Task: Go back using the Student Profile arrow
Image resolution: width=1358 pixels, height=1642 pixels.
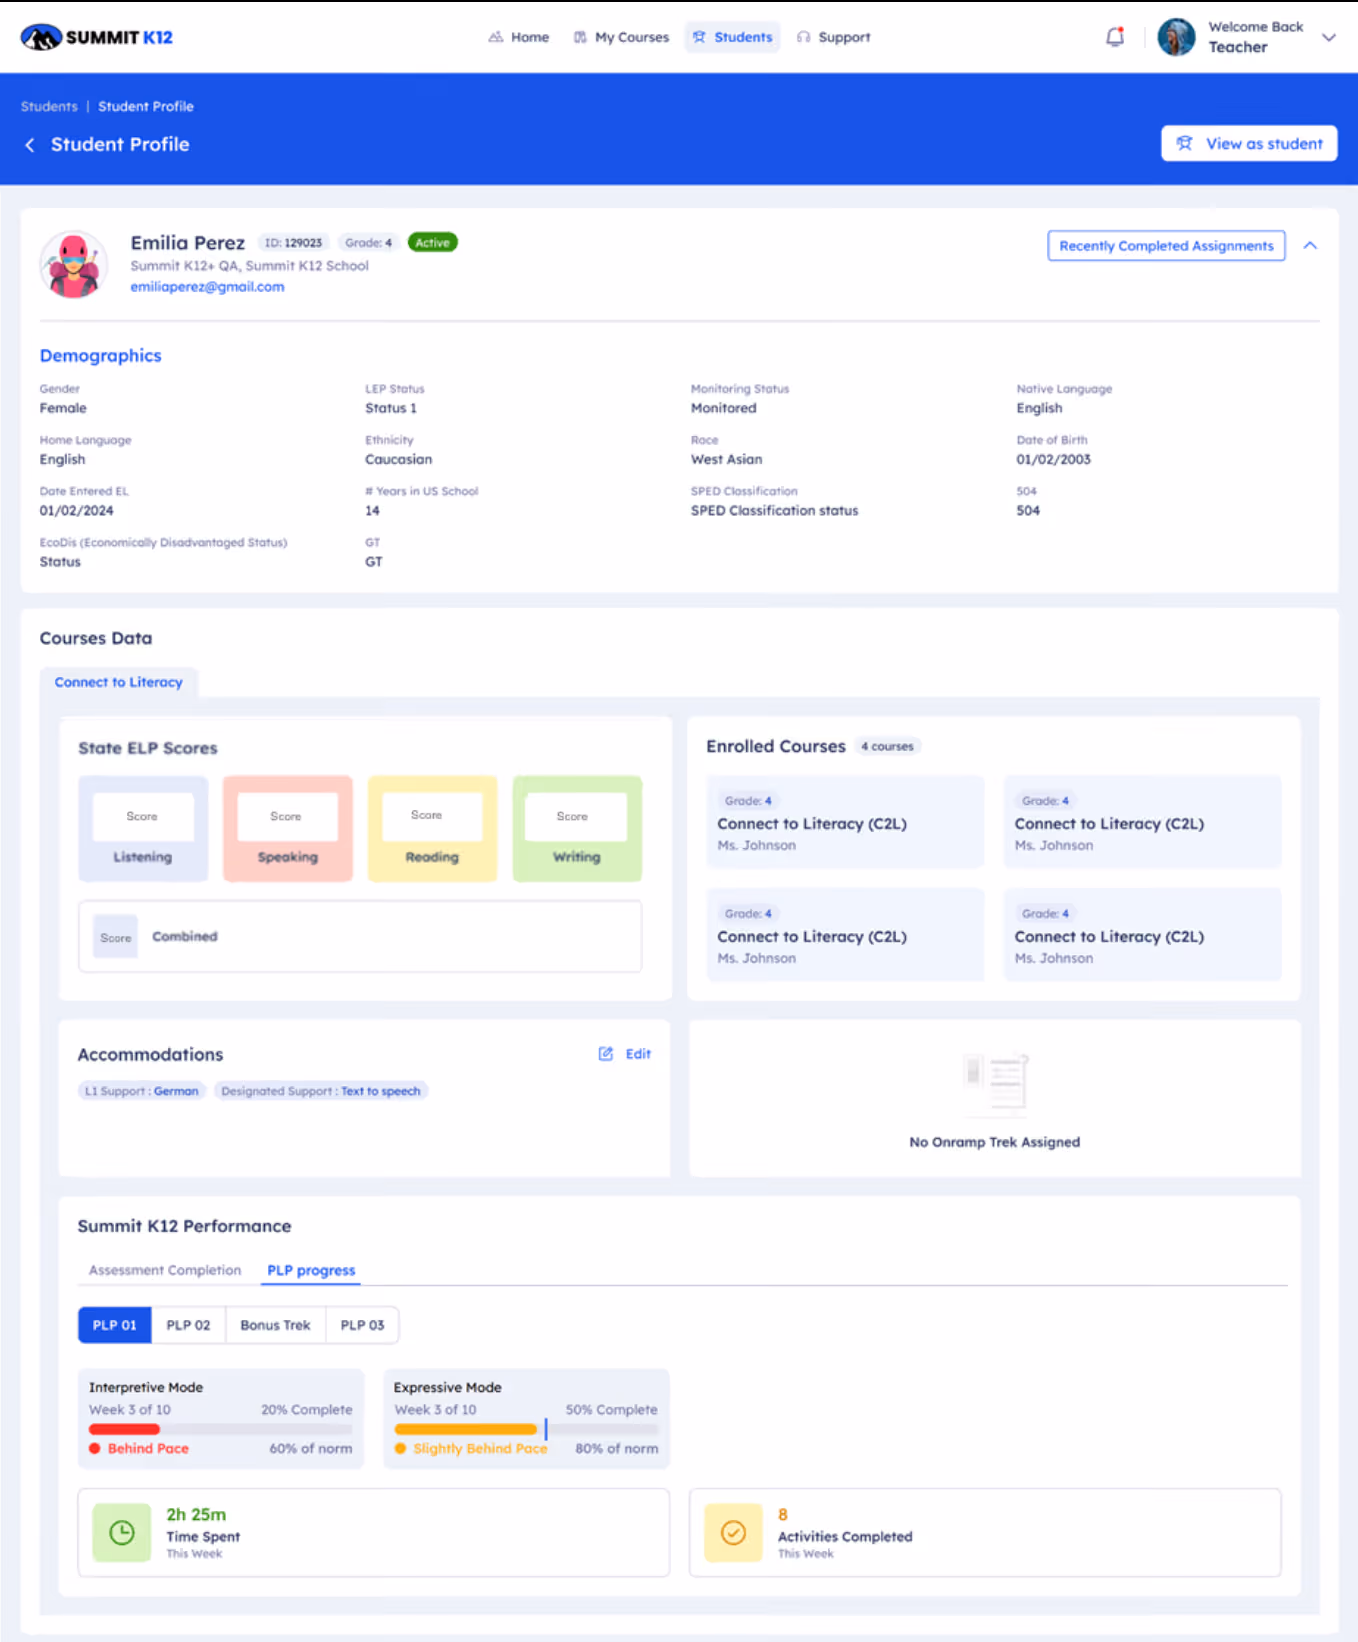Action: click(x=30, y=145)
